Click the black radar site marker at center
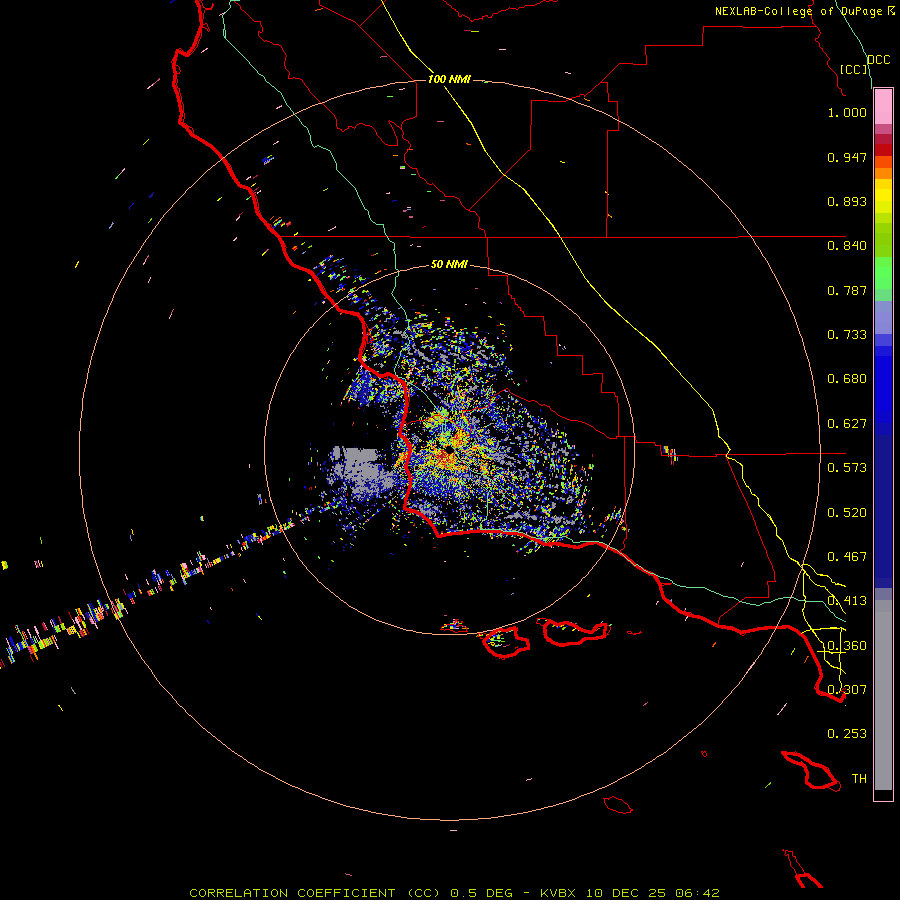The width and height of the screenshot is (900, 900). click(x=449, y=449)
